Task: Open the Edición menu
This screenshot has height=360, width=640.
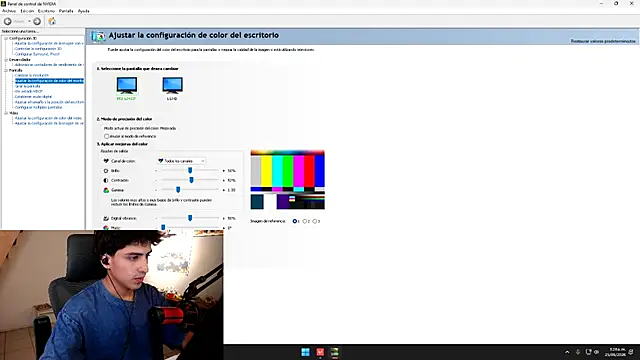Action: (27, 11)
